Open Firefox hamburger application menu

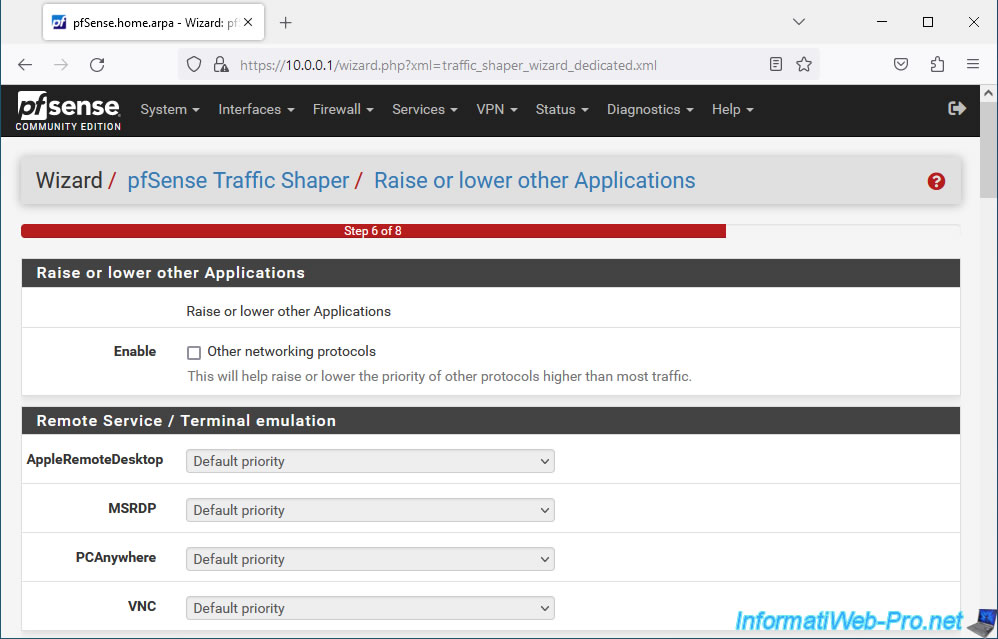coord(973,64)
